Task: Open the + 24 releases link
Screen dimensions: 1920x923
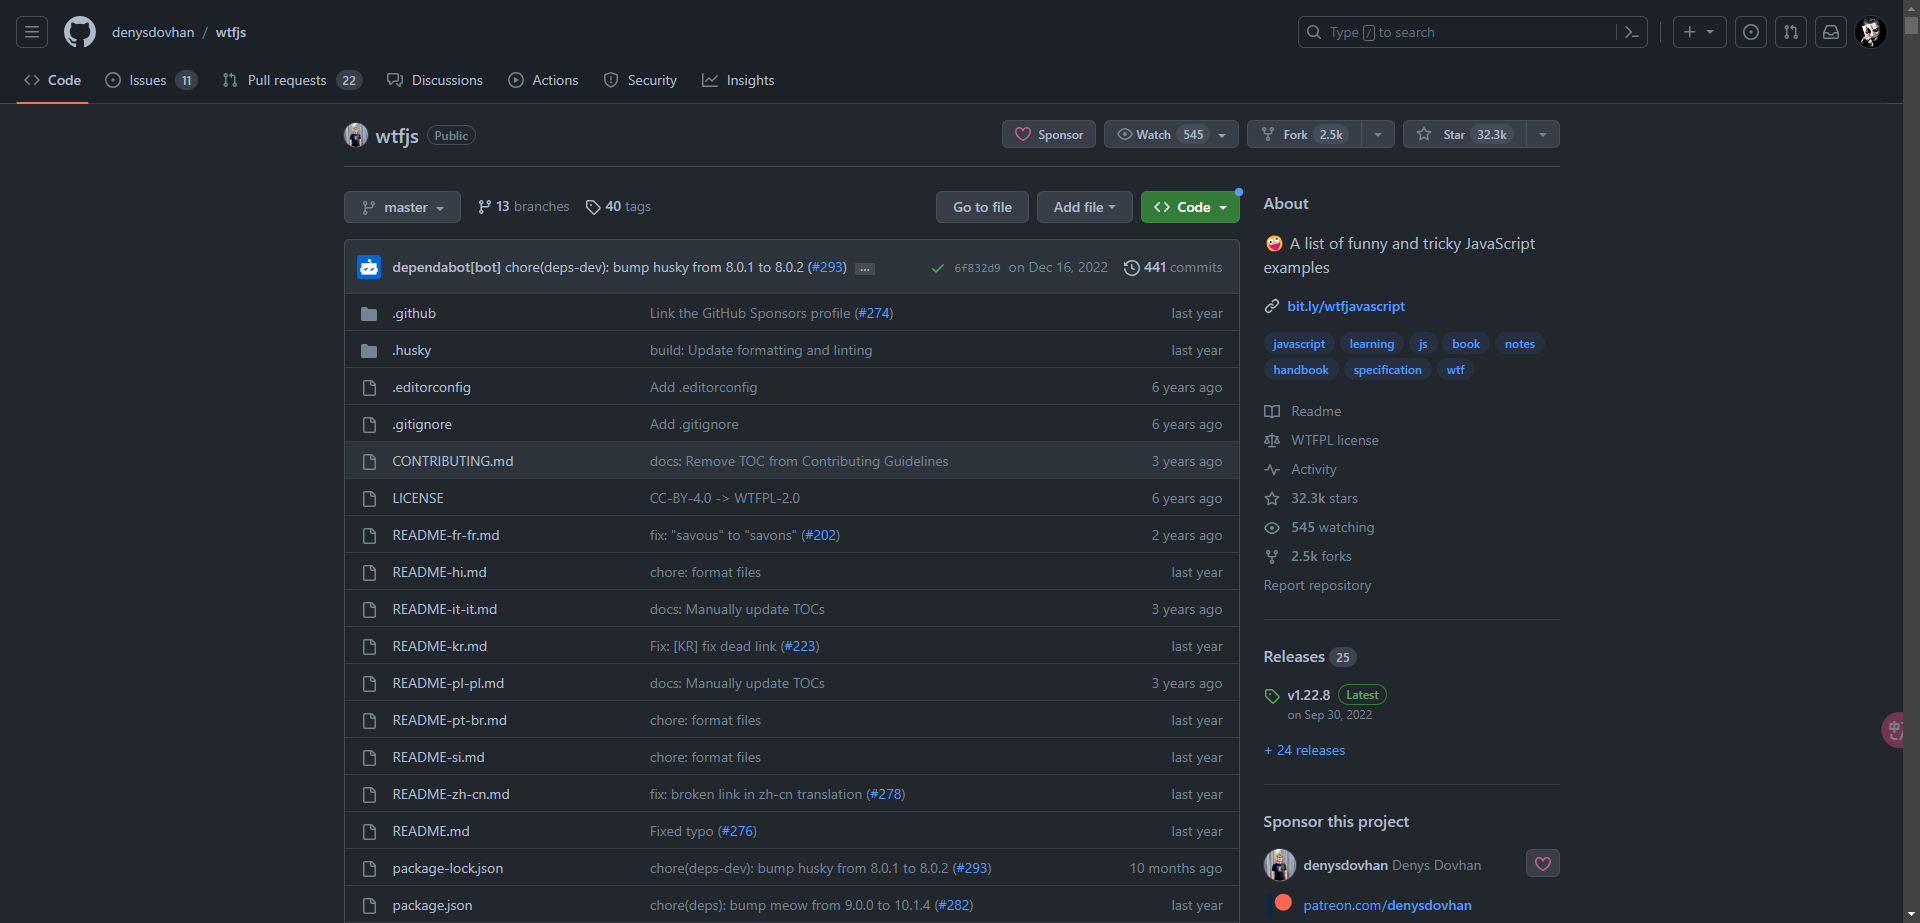Action: click(x=1304, y=750)
